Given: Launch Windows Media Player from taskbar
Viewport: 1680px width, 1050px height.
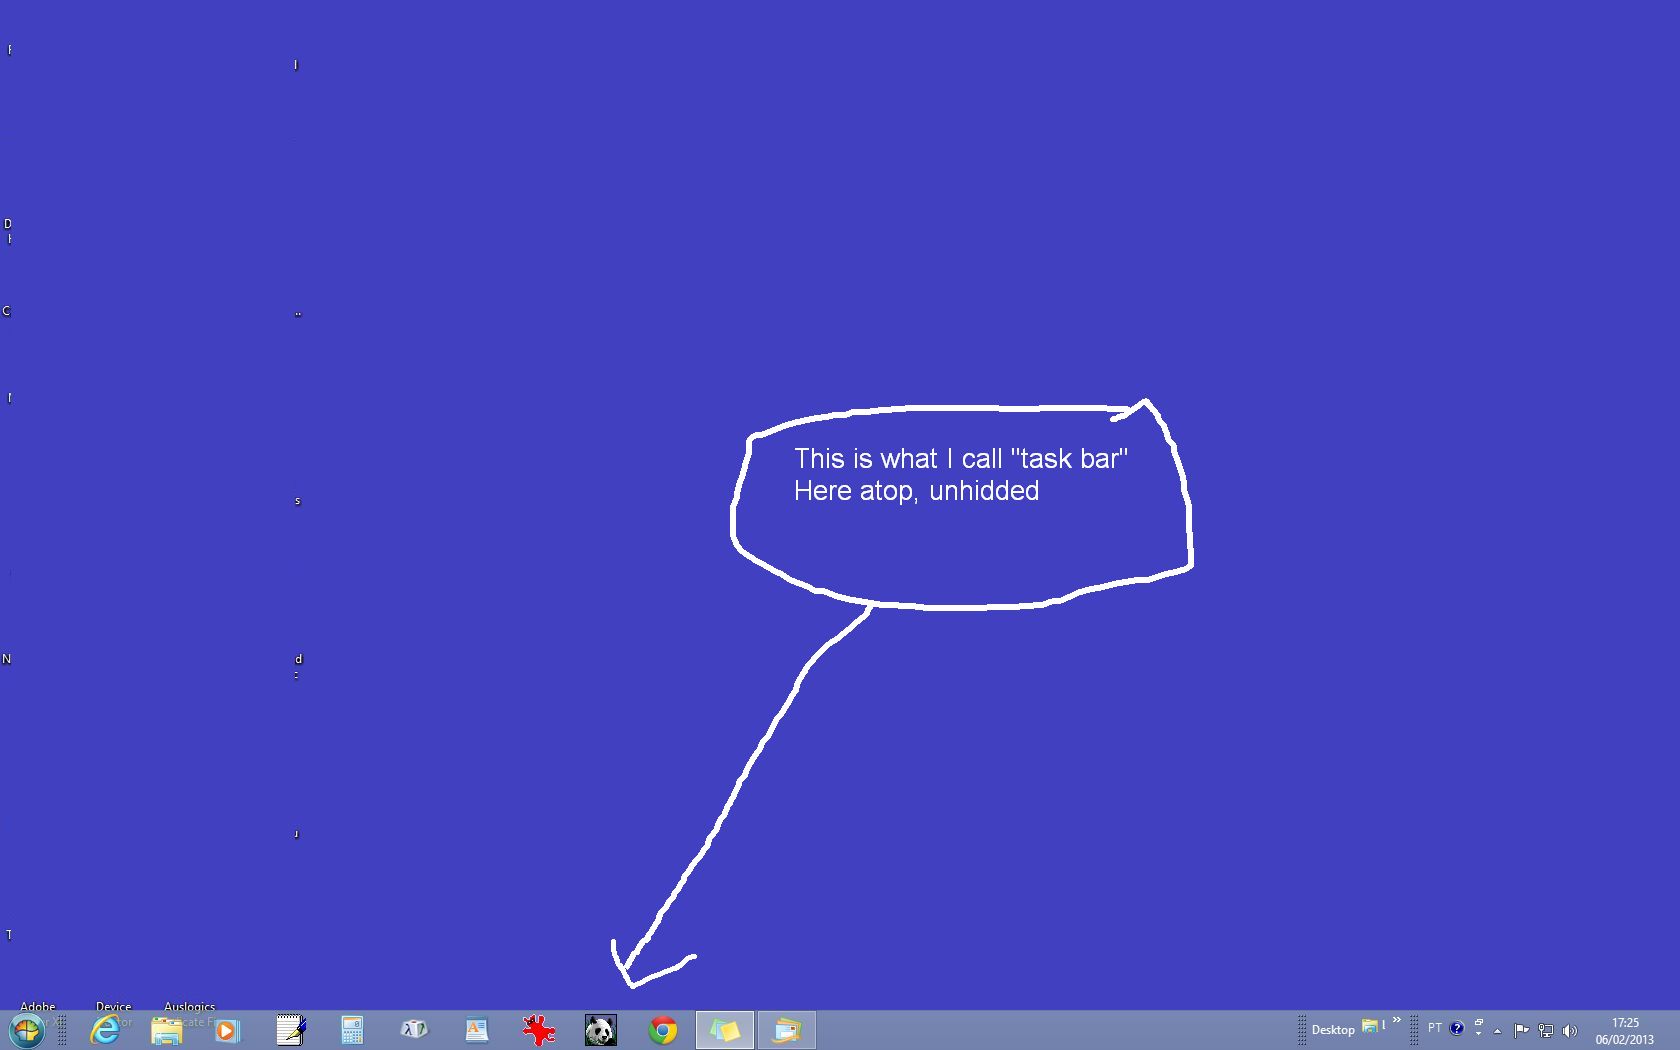Looking at the screenshot, I should point(228,1030).
